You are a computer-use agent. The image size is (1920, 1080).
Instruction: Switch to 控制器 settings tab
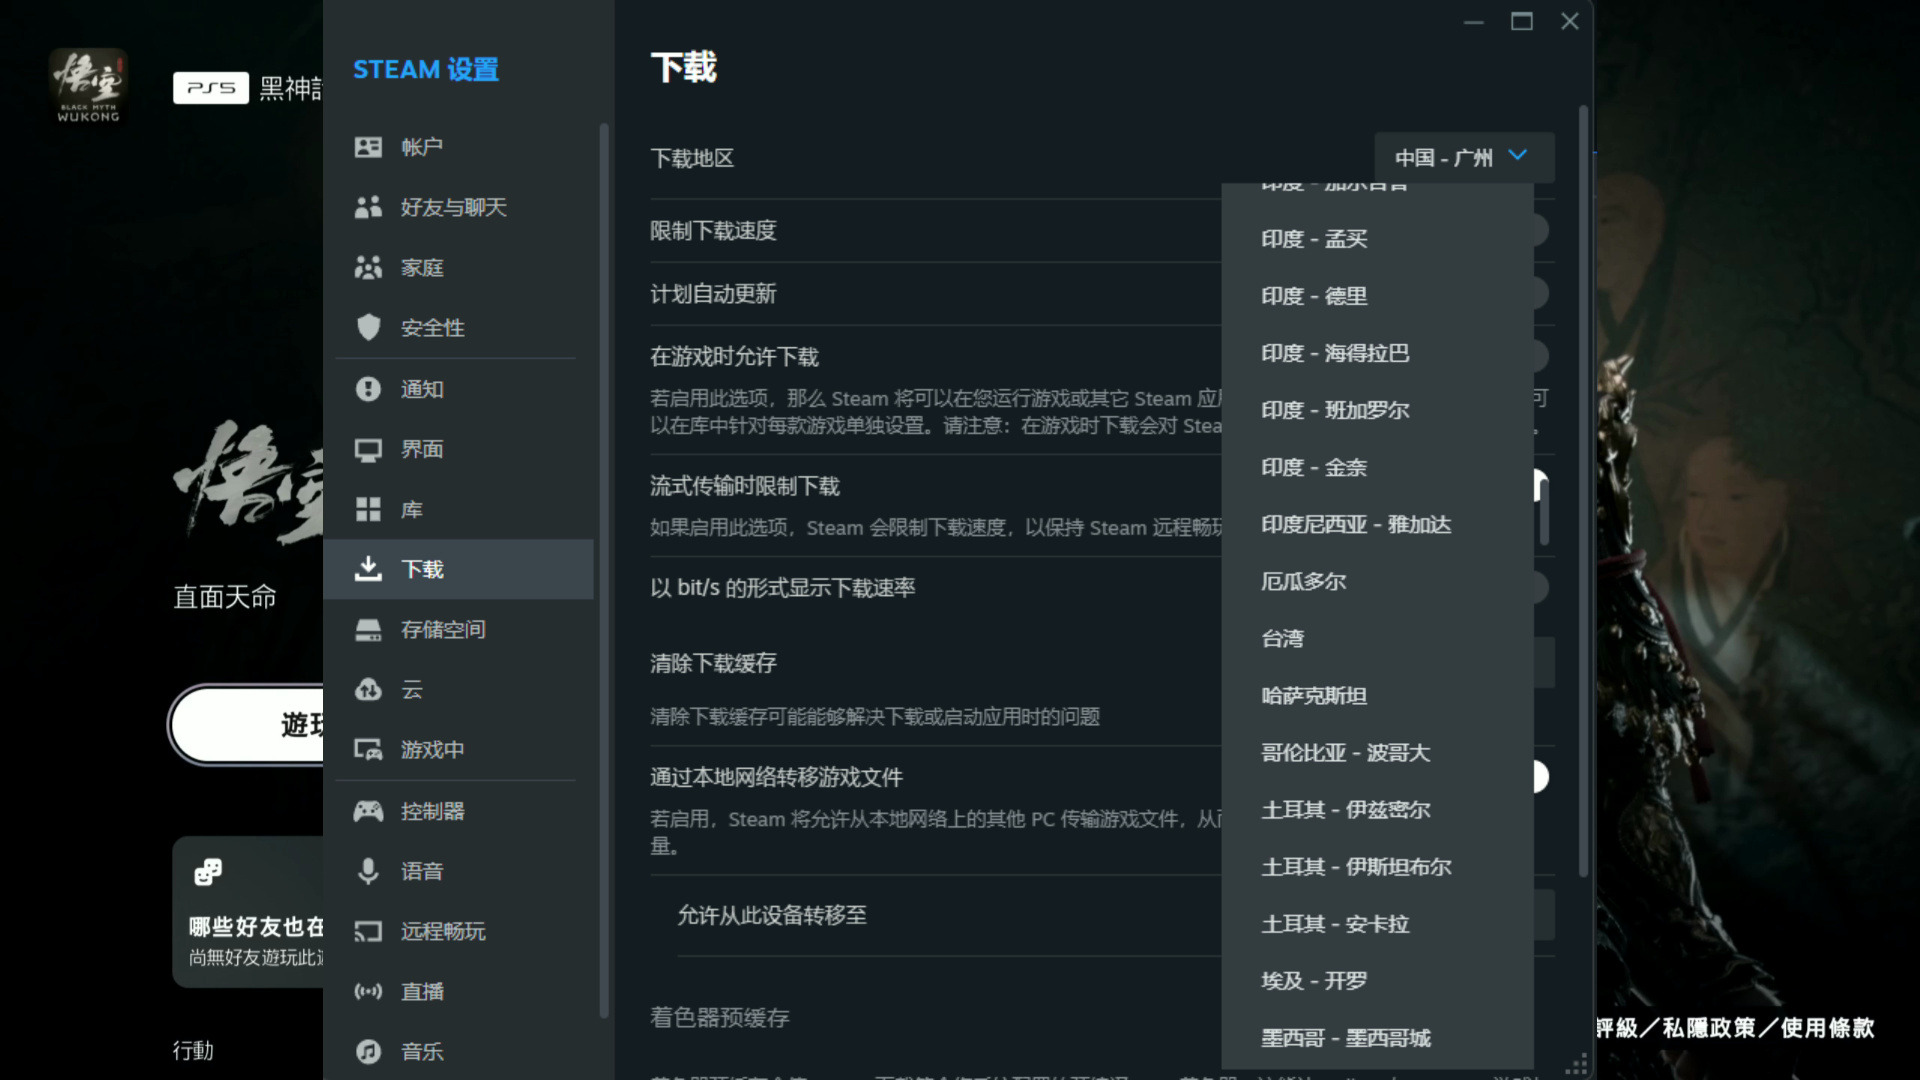458,811
